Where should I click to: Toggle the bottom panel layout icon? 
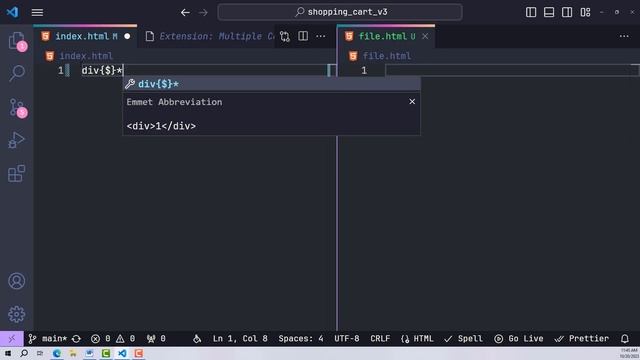point(549,12)
